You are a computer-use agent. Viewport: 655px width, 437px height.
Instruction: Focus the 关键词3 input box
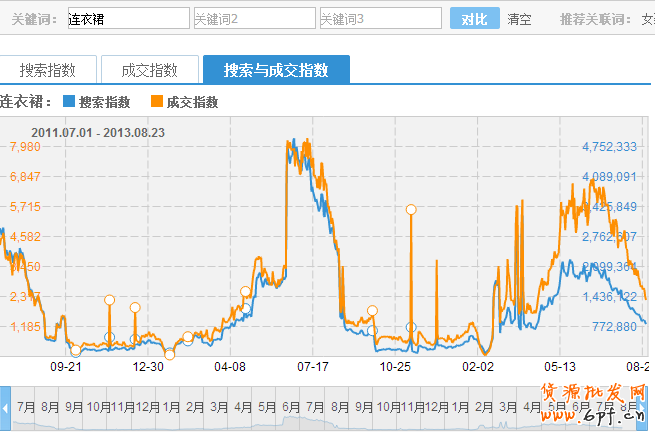(x=379, y=19)
